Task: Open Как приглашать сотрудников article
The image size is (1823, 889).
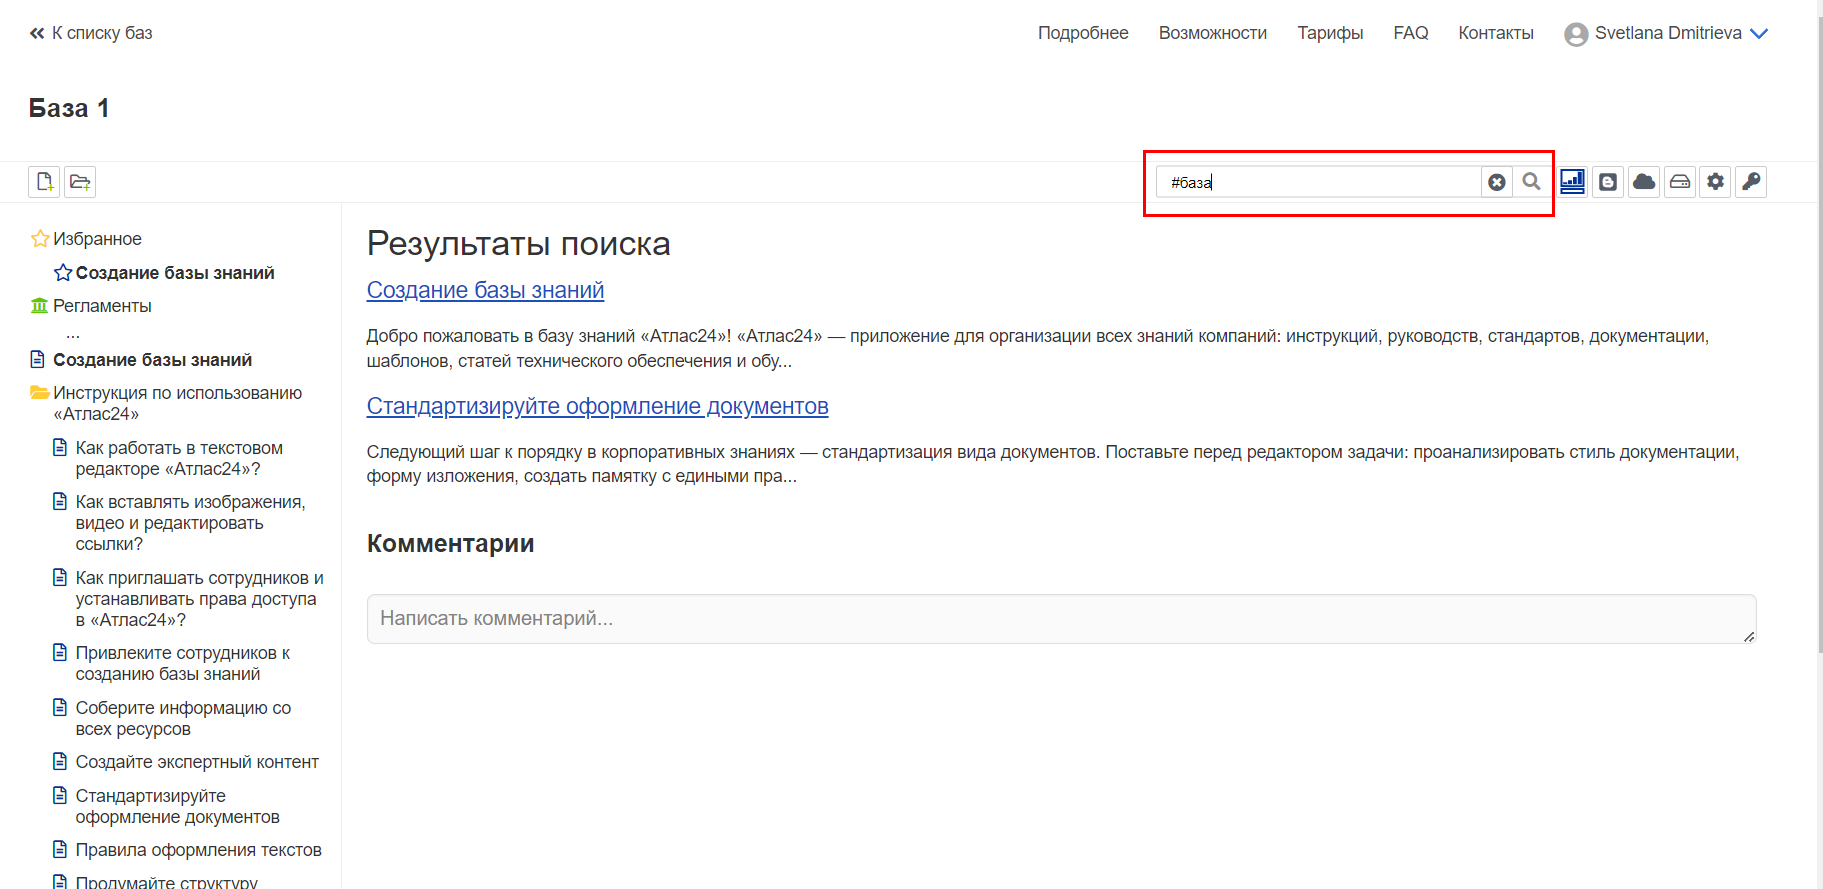Action: 200,599
